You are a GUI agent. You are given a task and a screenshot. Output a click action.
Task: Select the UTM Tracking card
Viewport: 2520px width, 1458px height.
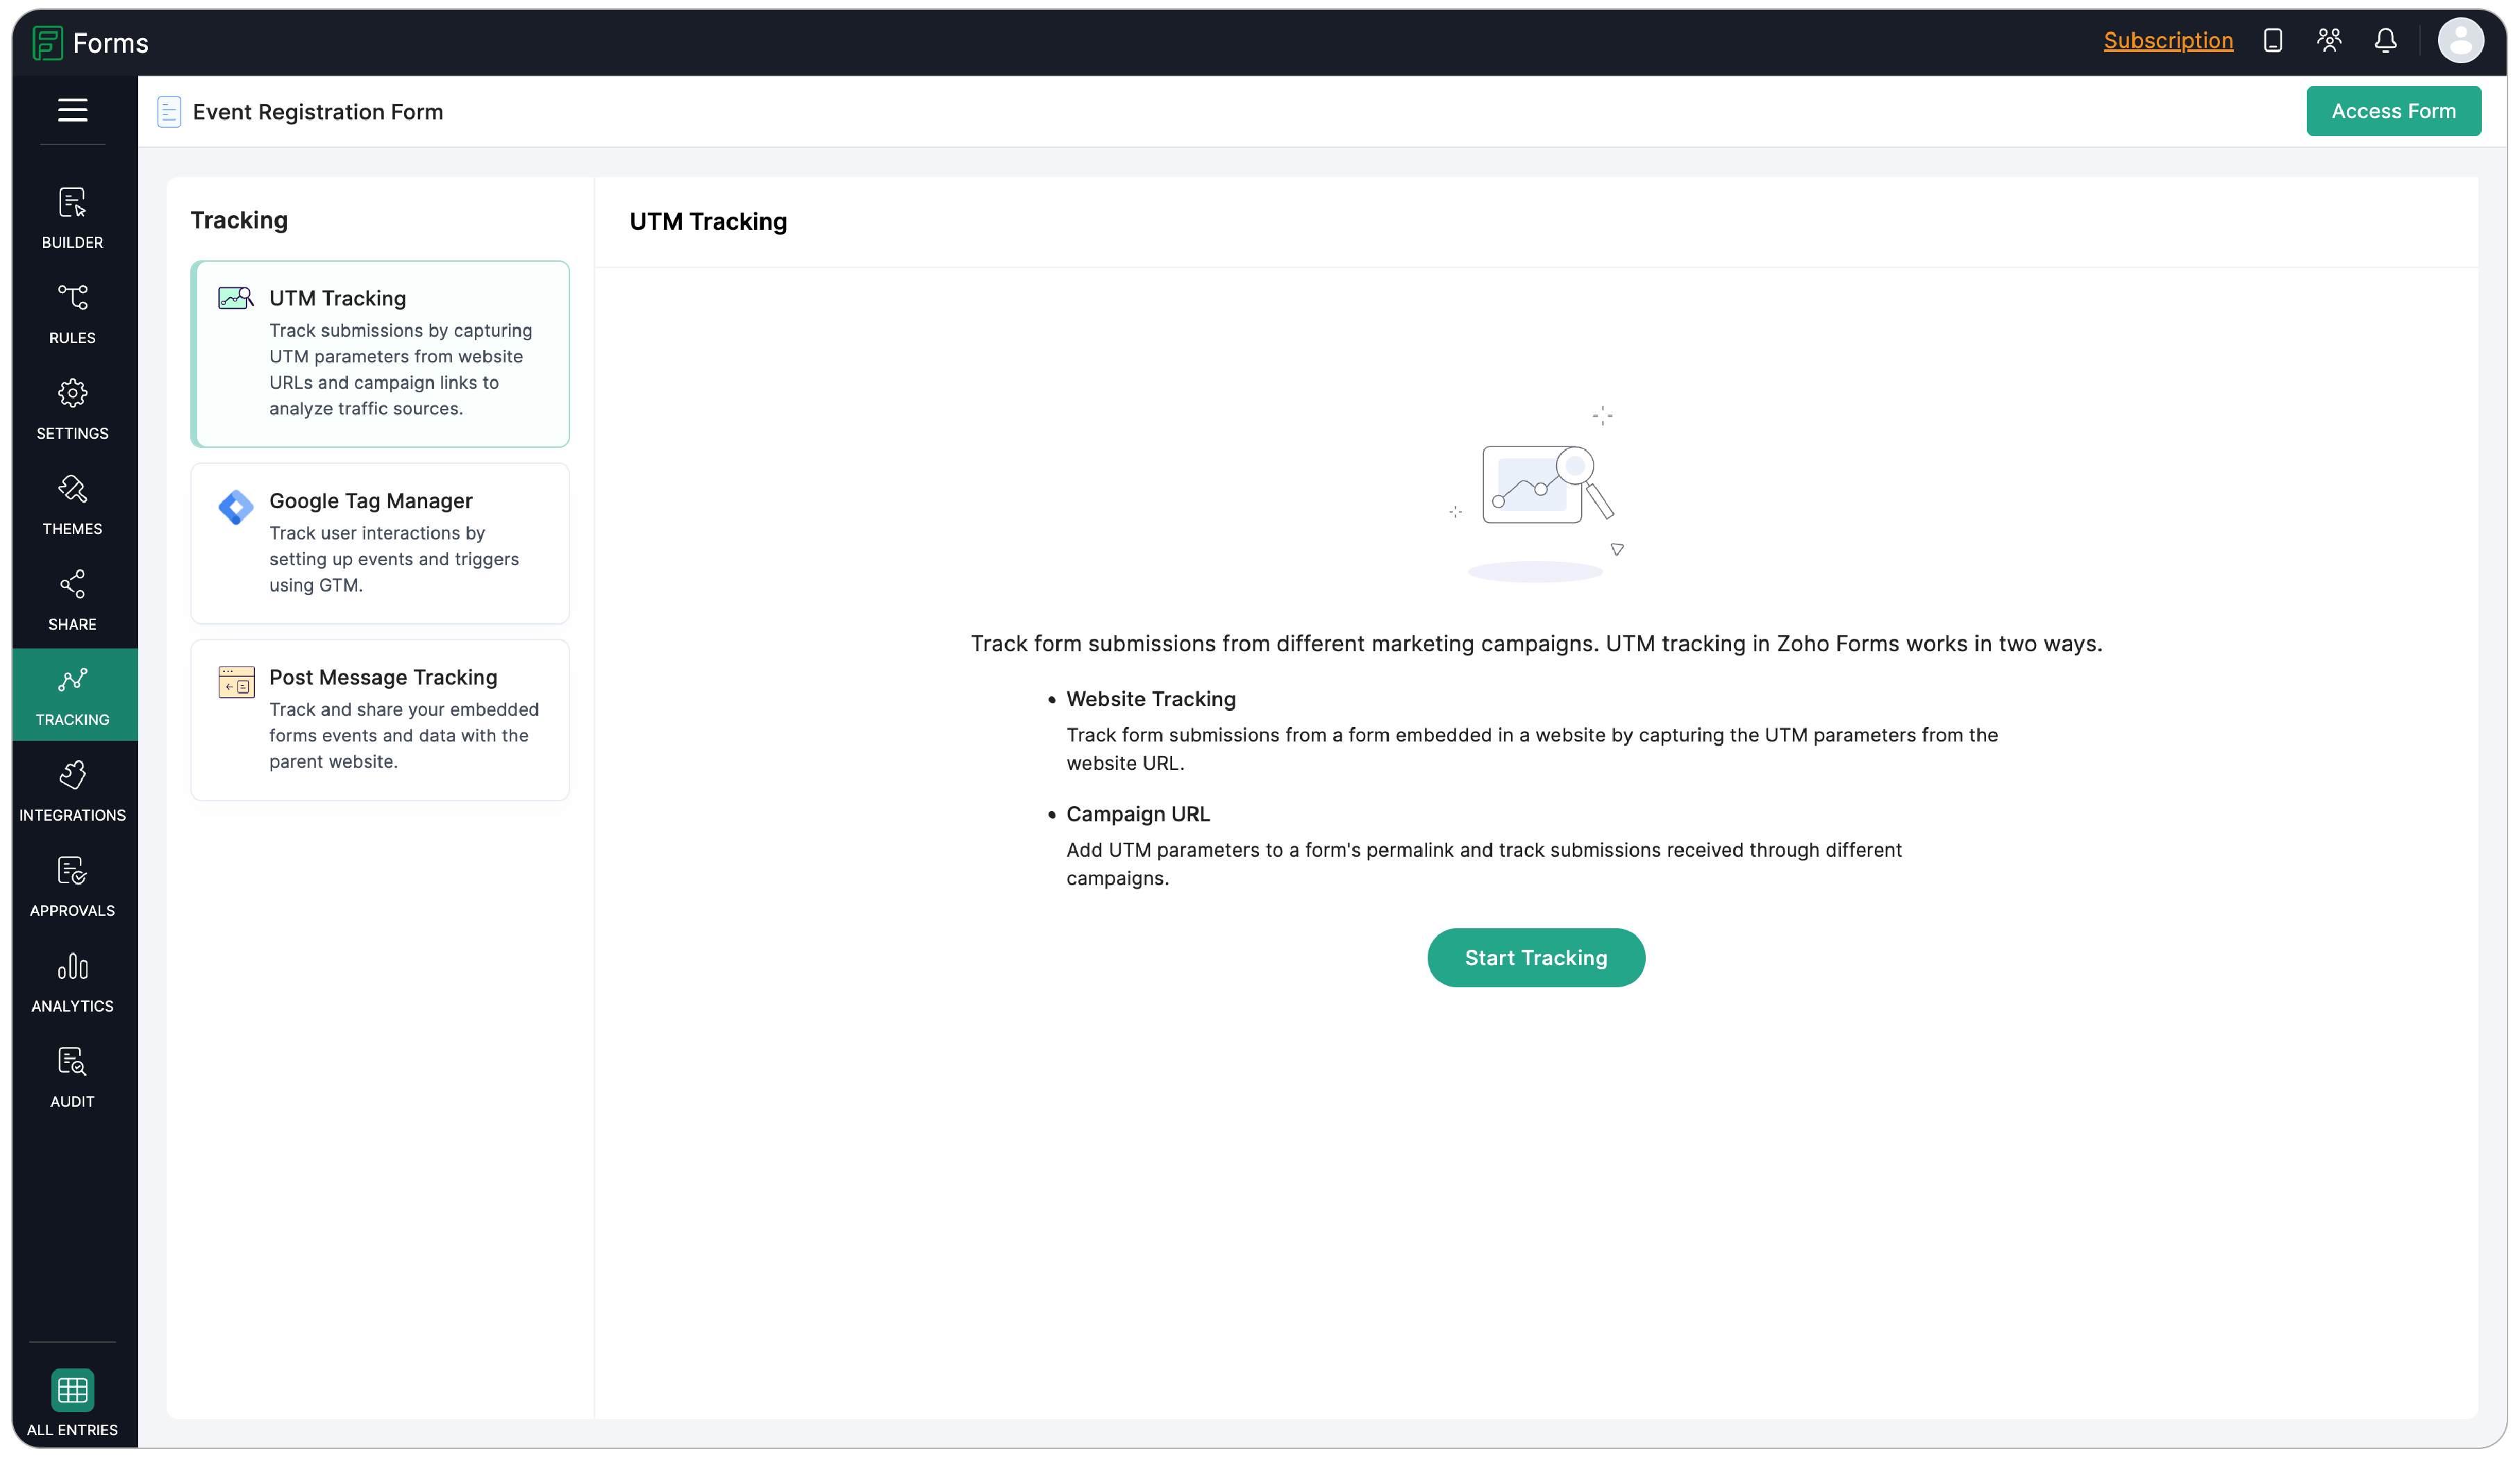380,354
